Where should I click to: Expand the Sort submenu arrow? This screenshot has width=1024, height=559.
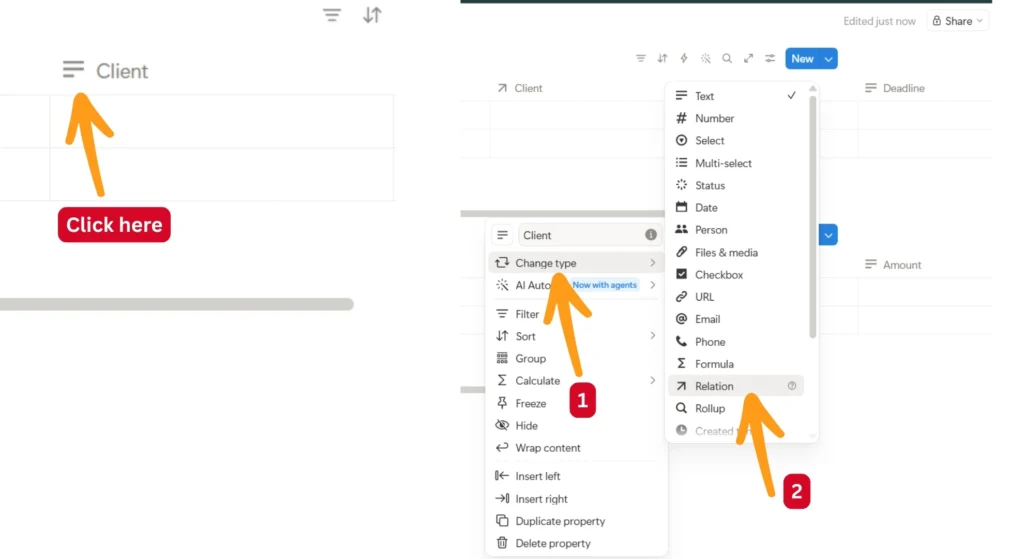point(652,336)
